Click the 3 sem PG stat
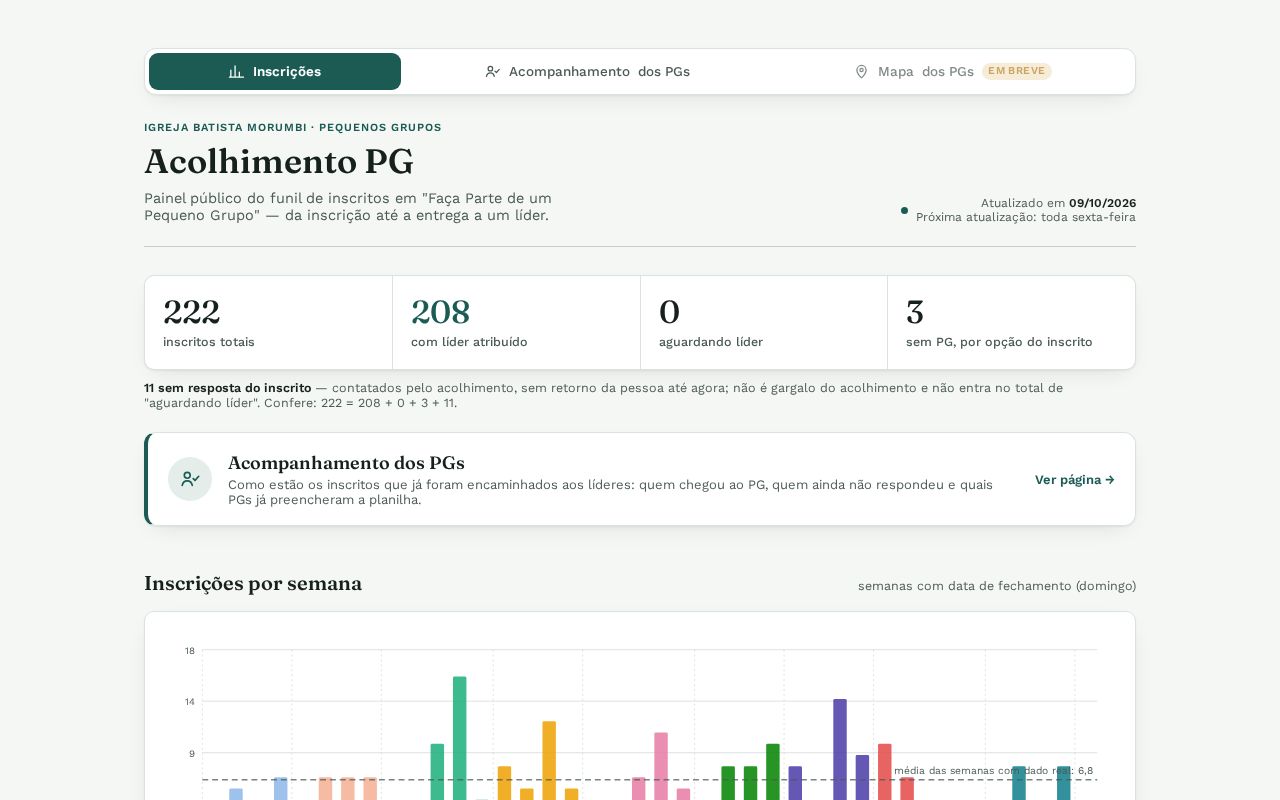Image resolution: width=1280 pixels, height=800 pixels. pos(1011,322)
